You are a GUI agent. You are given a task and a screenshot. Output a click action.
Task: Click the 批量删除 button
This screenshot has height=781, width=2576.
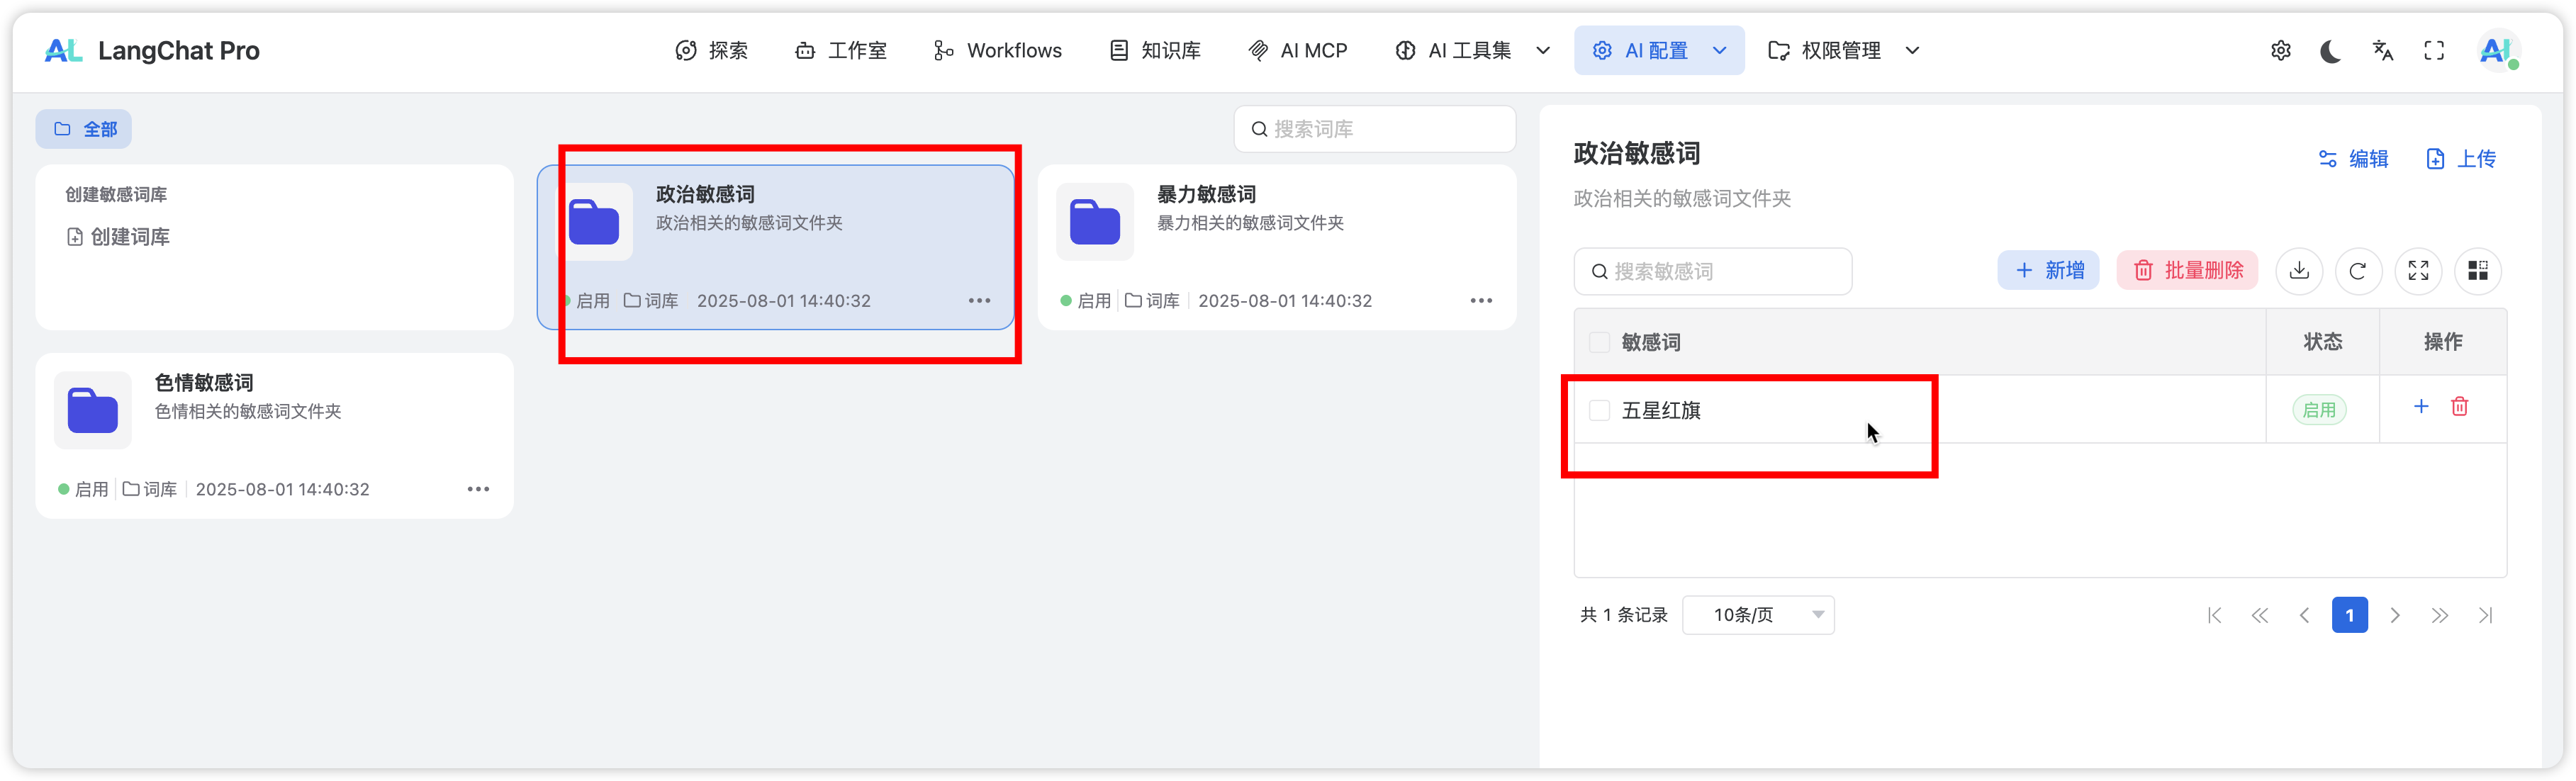tap(2187, 271)
